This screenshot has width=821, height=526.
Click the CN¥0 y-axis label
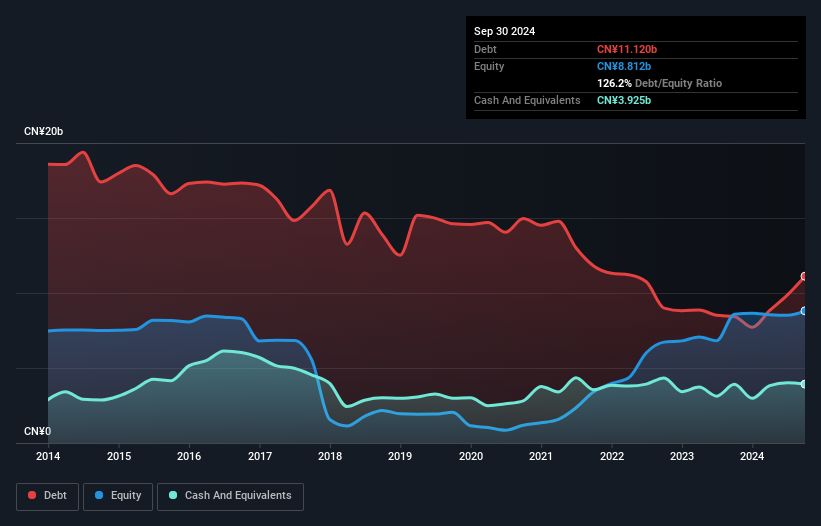pyautogui.click(x=38, y=431)
